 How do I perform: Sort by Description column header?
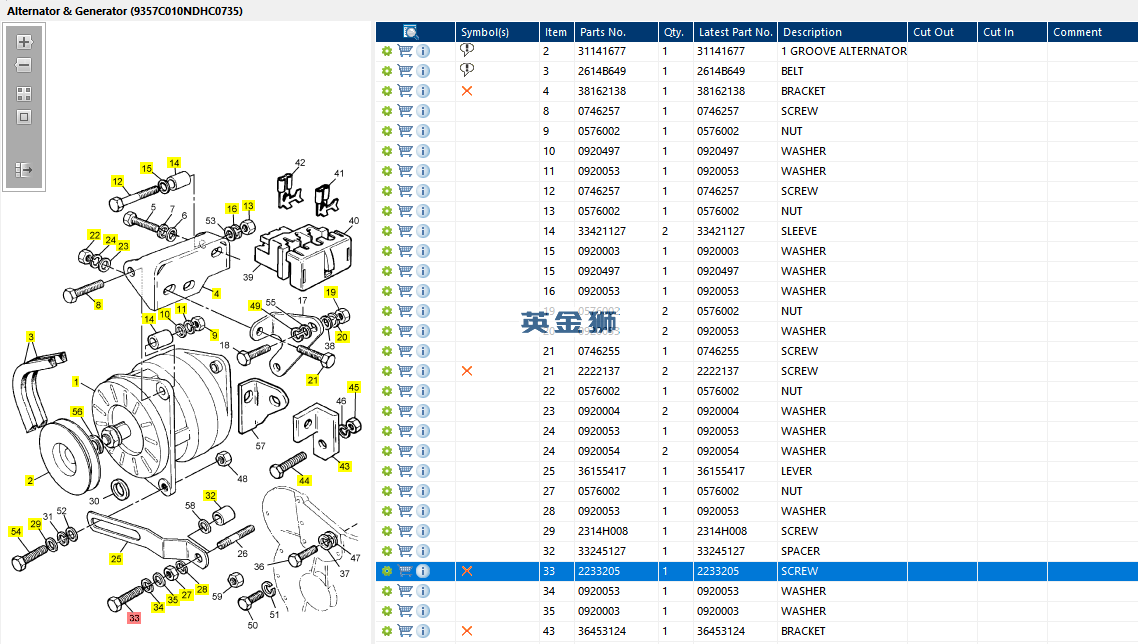[842, 32]
